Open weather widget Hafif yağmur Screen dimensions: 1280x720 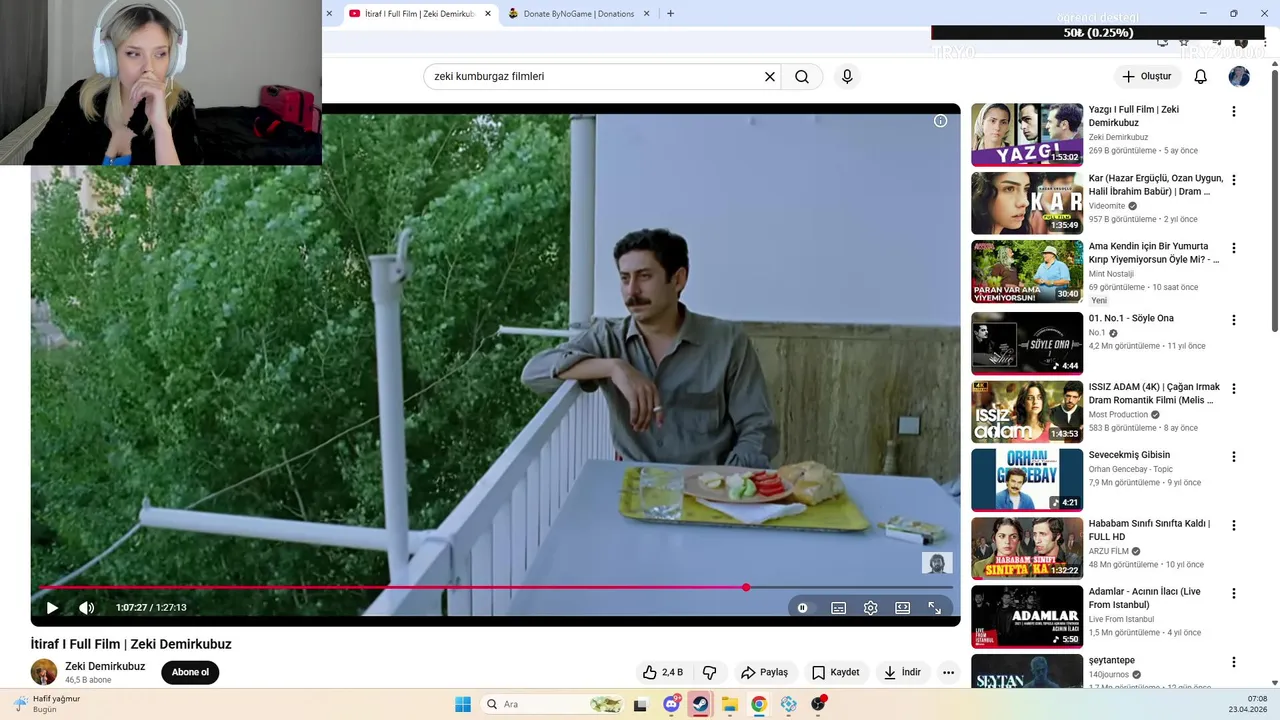(46, 704)
